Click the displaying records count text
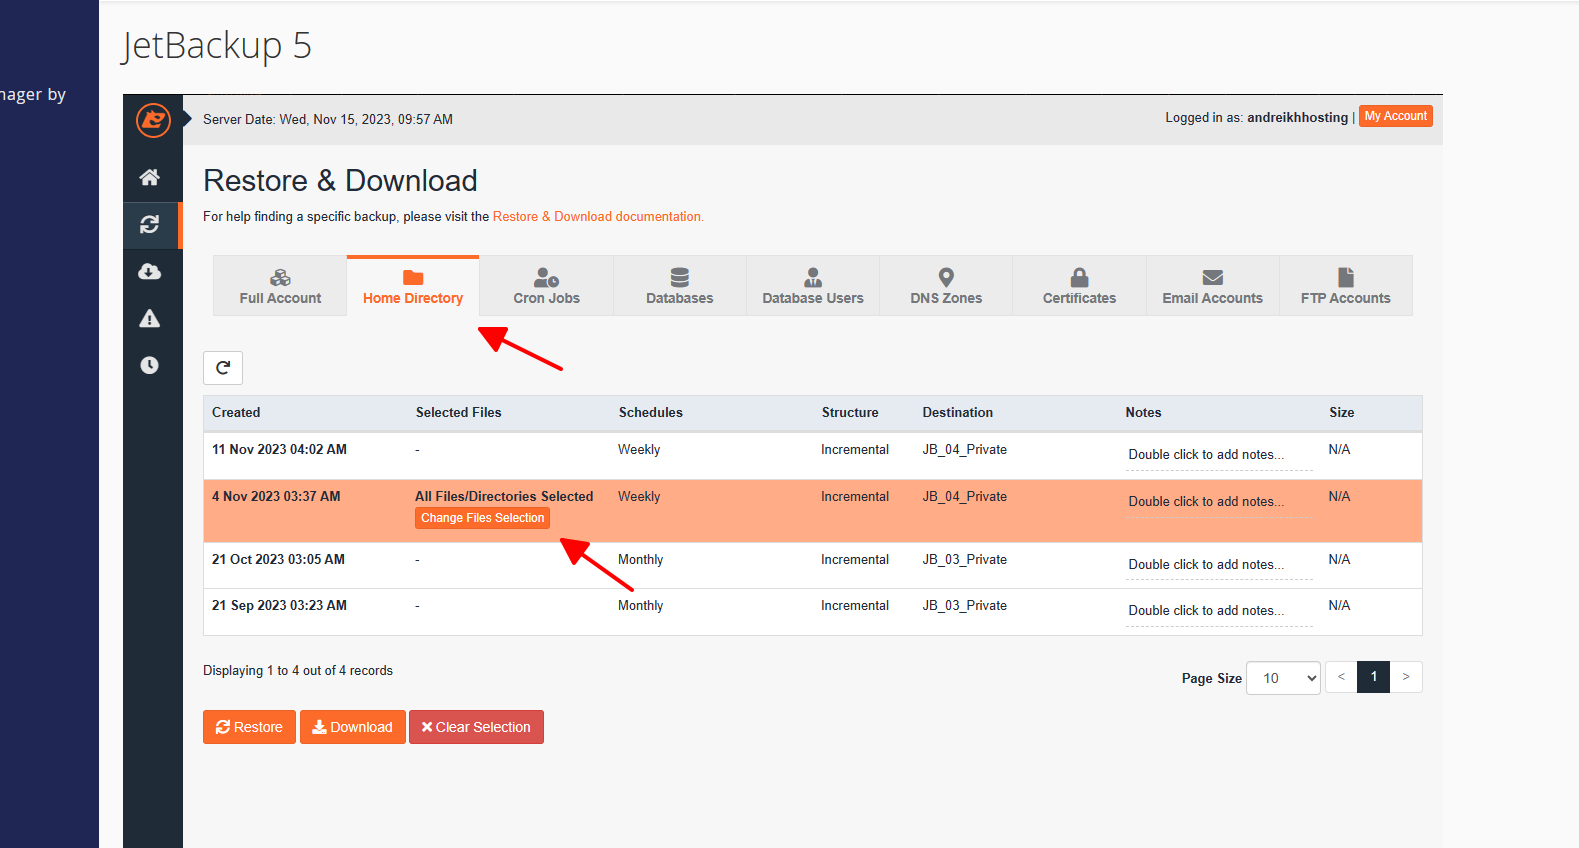The height and width of the screenshot is (848, 1579). 298,671
